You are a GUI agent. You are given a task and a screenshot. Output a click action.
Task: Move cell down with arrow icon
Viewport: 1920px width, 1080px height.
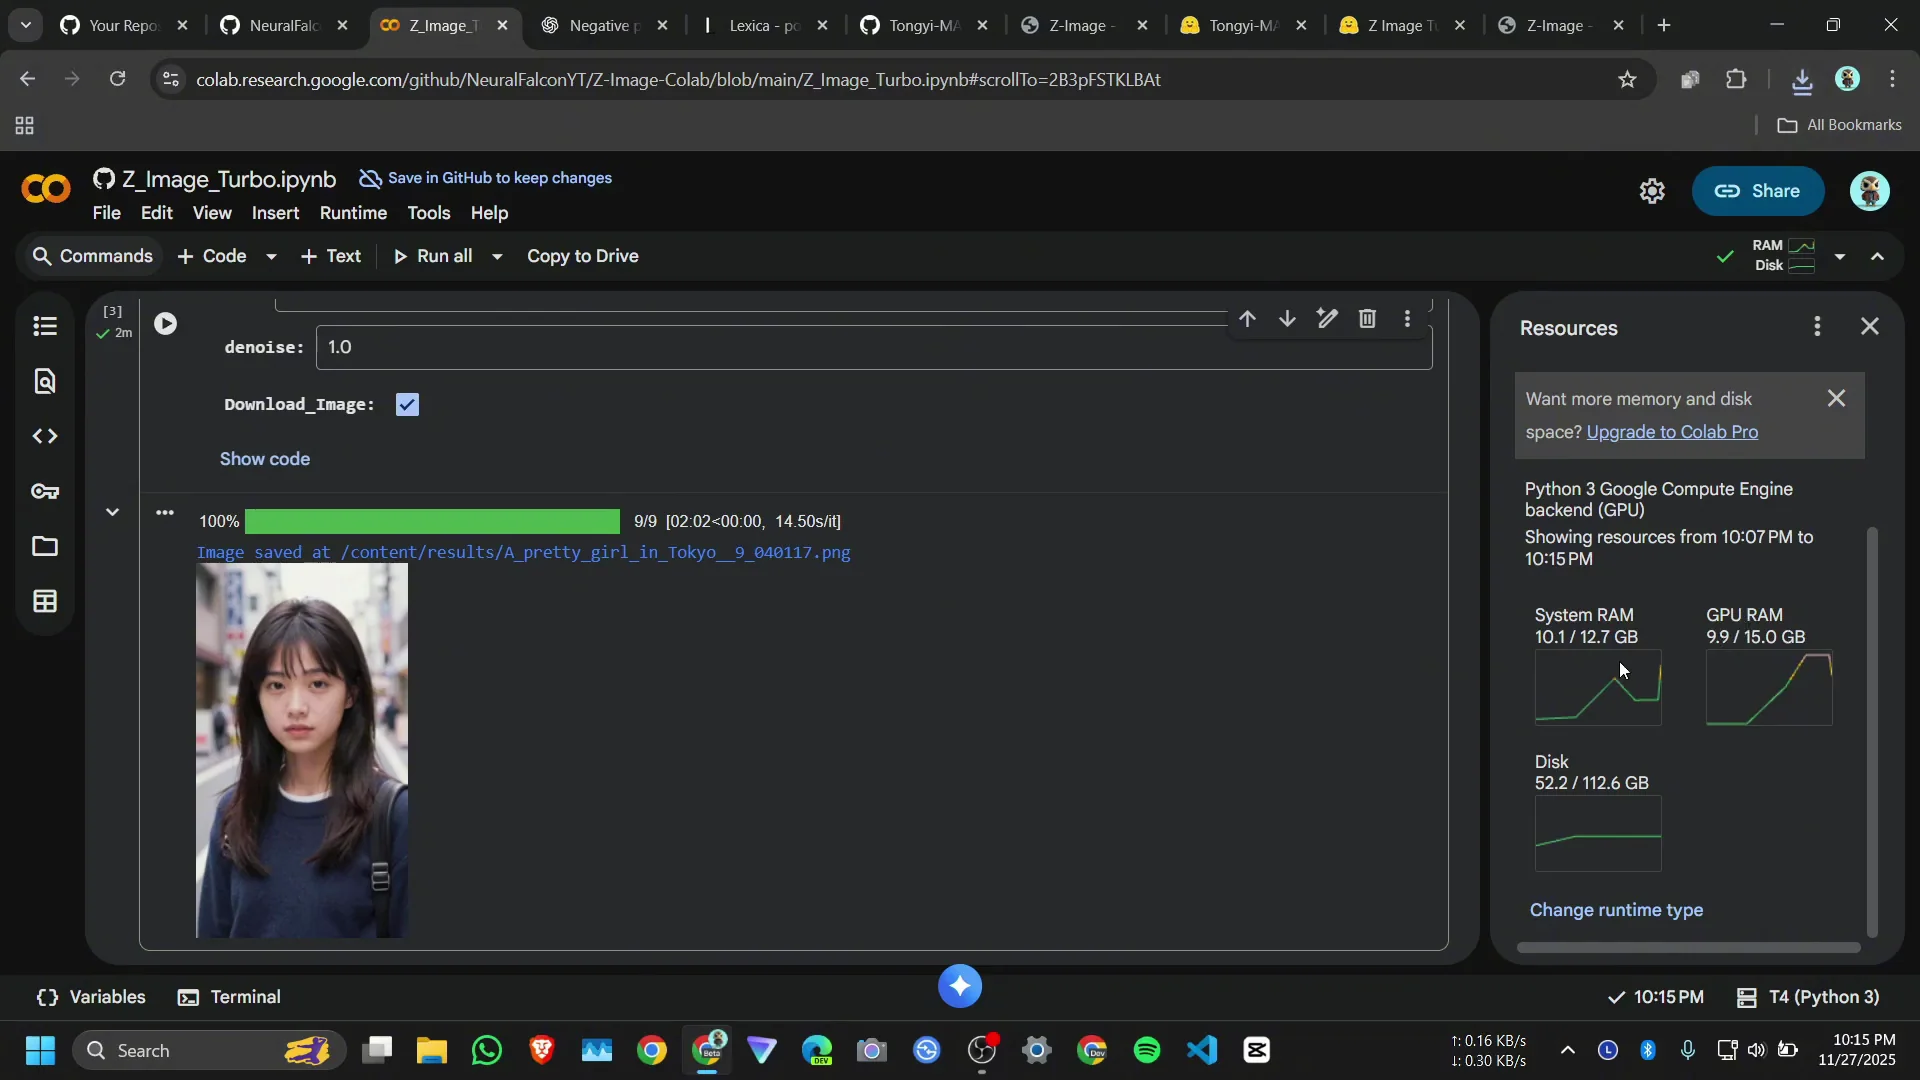coord(1287,319)
